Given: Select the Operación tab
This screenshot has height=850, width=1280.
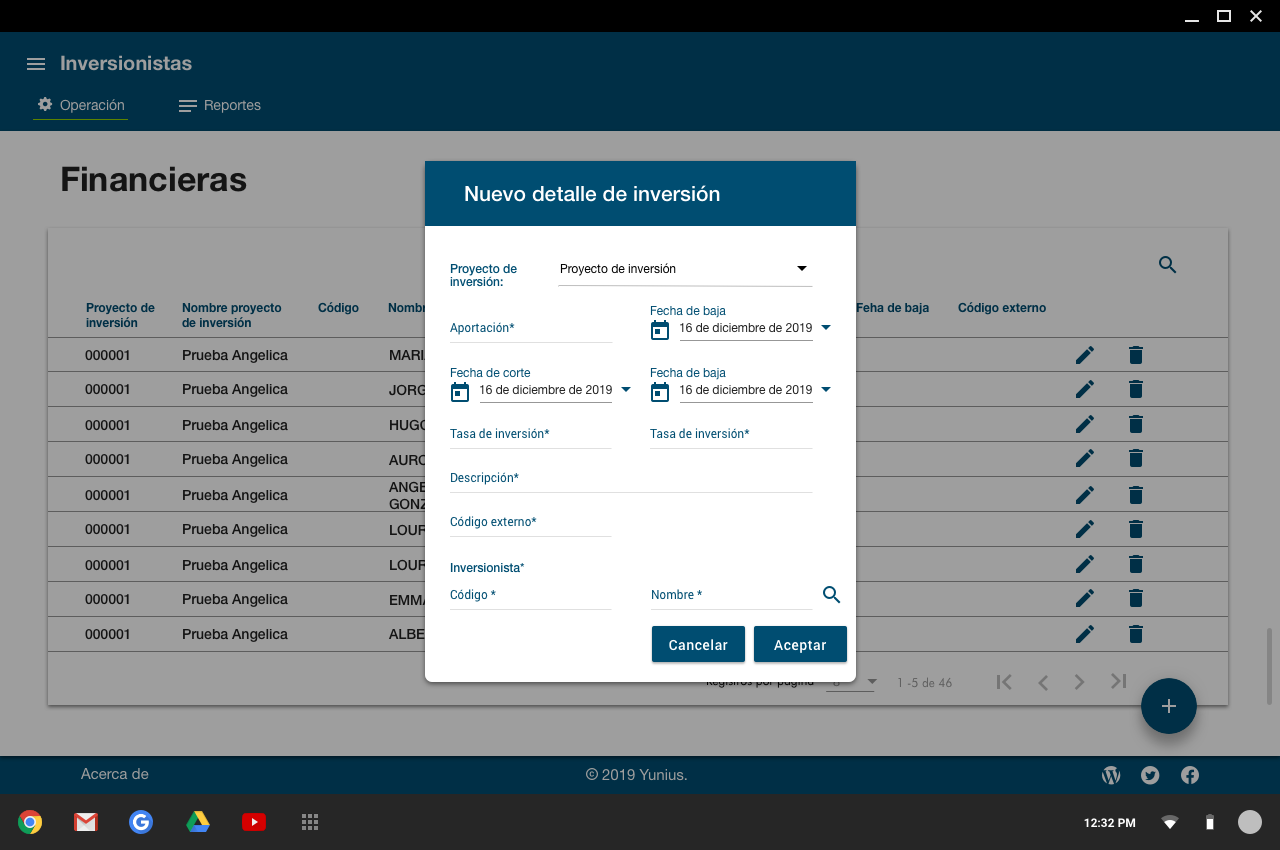Looking at the screenshot, I should click(x=81, y=105).
